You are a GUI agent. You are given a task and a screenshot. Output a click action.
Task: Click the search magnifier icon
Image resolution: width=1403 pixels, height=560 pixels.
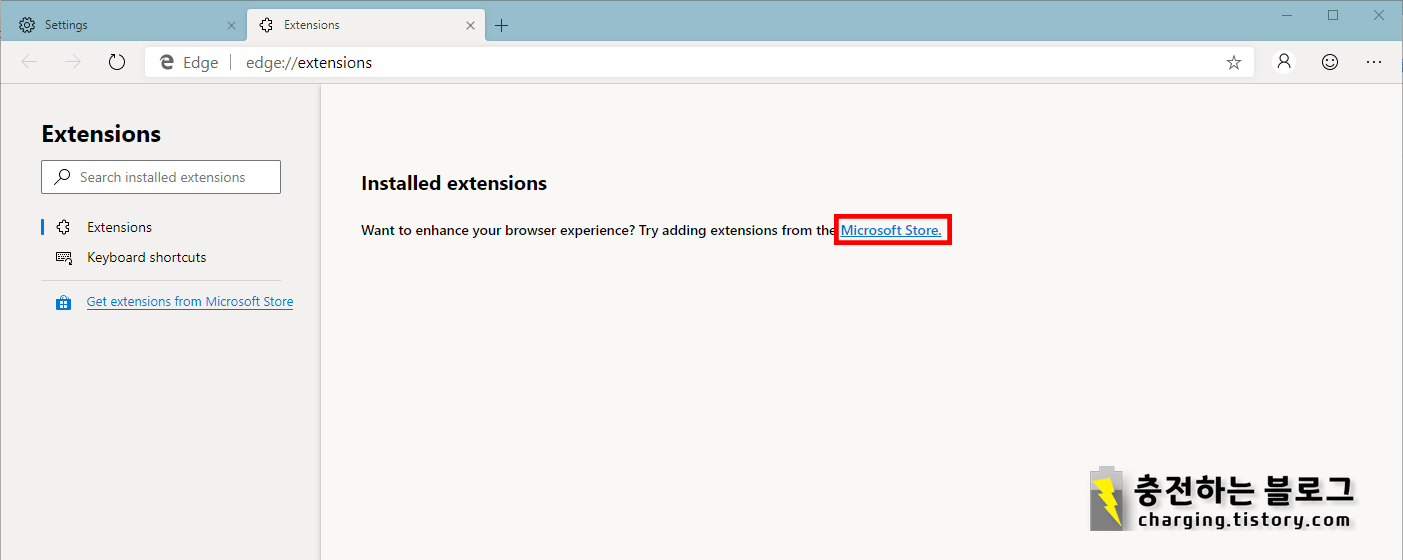(62, 177)
